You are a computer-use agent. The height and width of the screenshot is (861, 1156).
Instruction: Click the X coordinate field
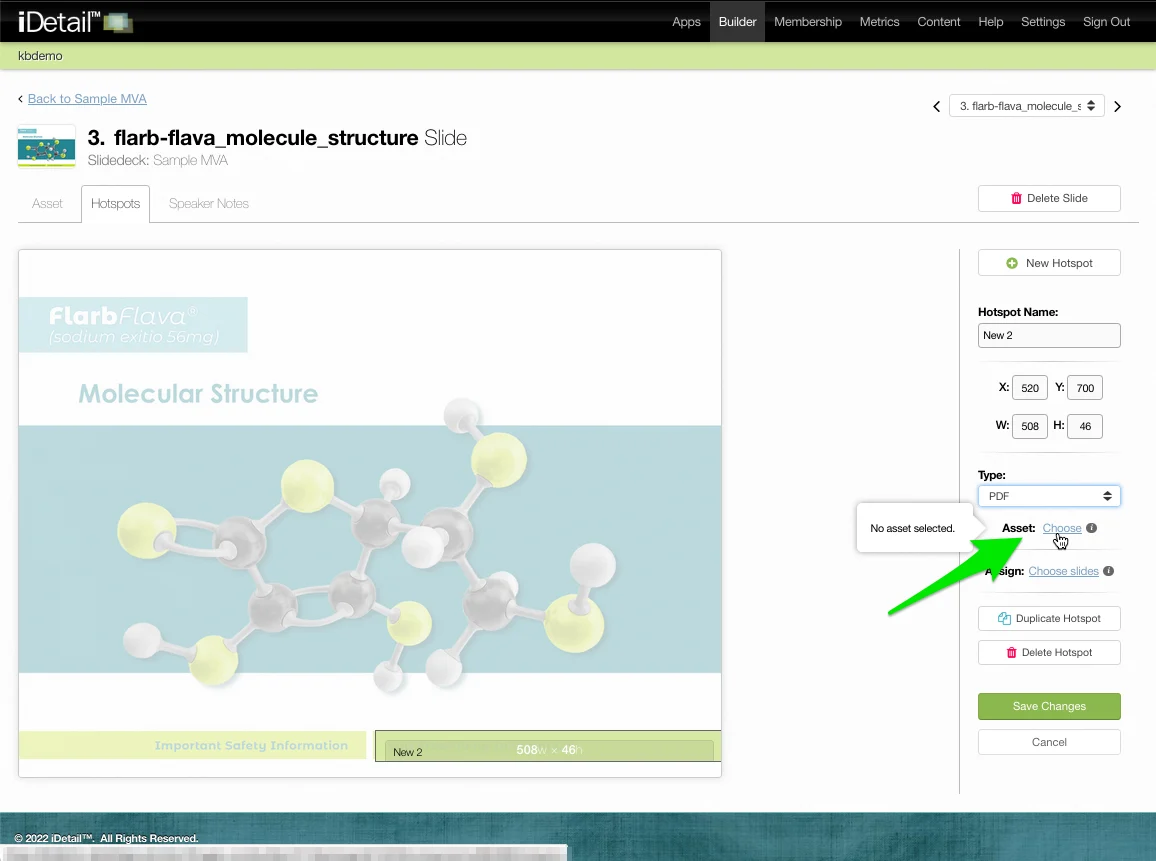tap(1030, 388)
